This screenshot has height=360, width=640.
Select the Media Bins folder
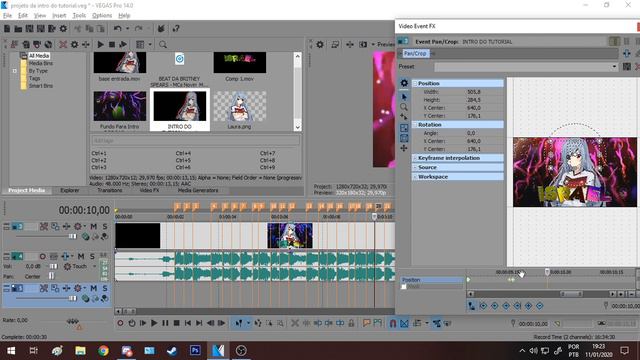pyautogui.click(x=40, y=63)
